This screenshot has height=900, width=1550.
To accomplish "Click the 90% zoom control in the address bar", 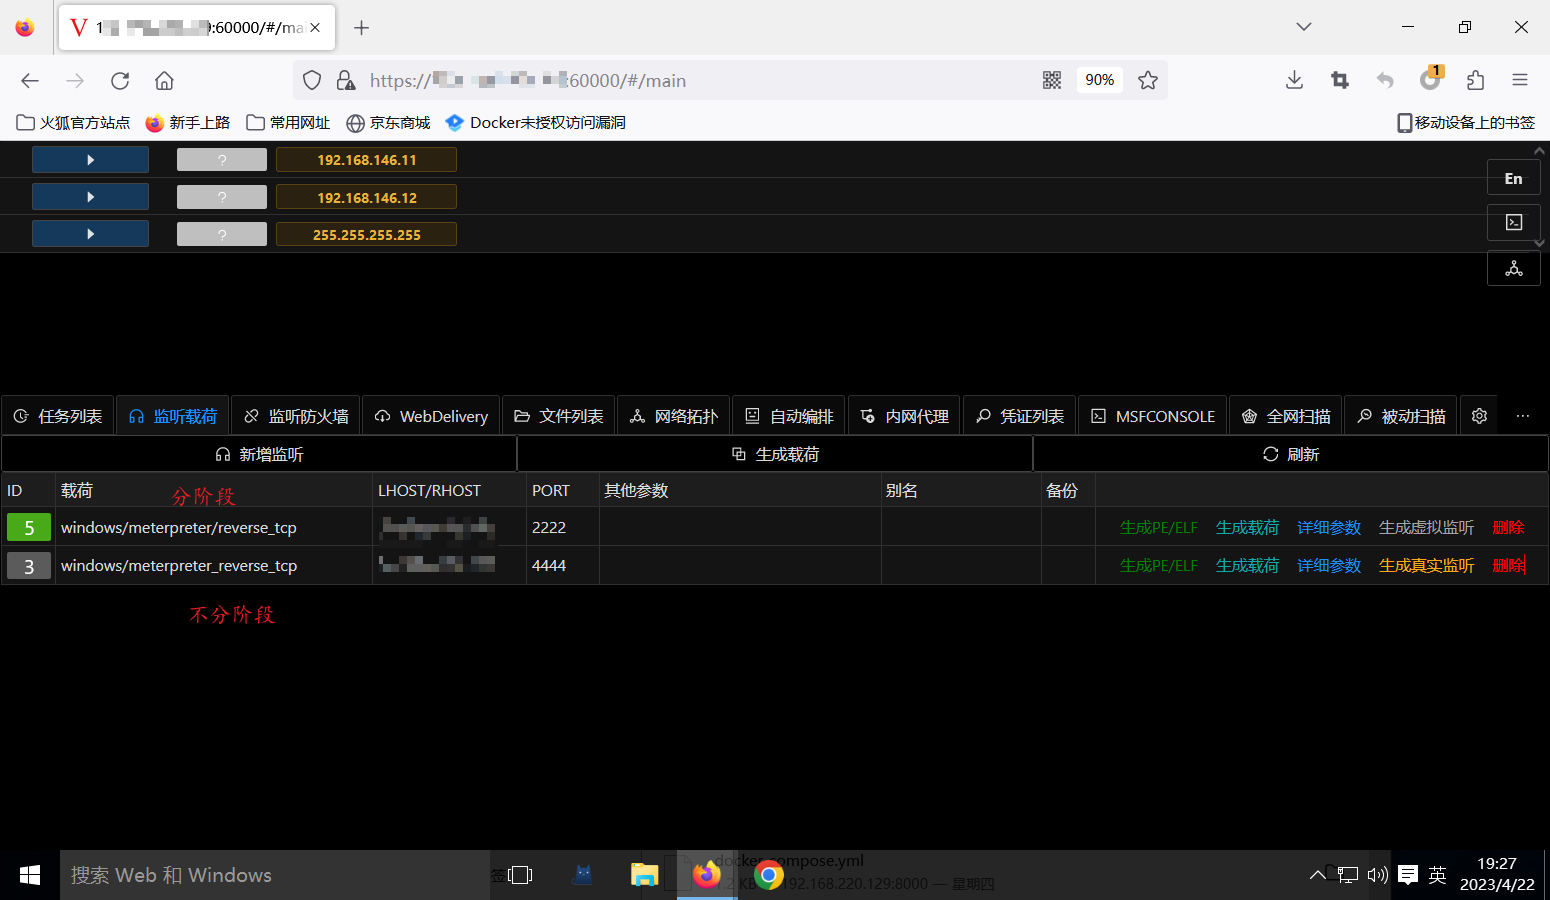I will click(1099, 80).
